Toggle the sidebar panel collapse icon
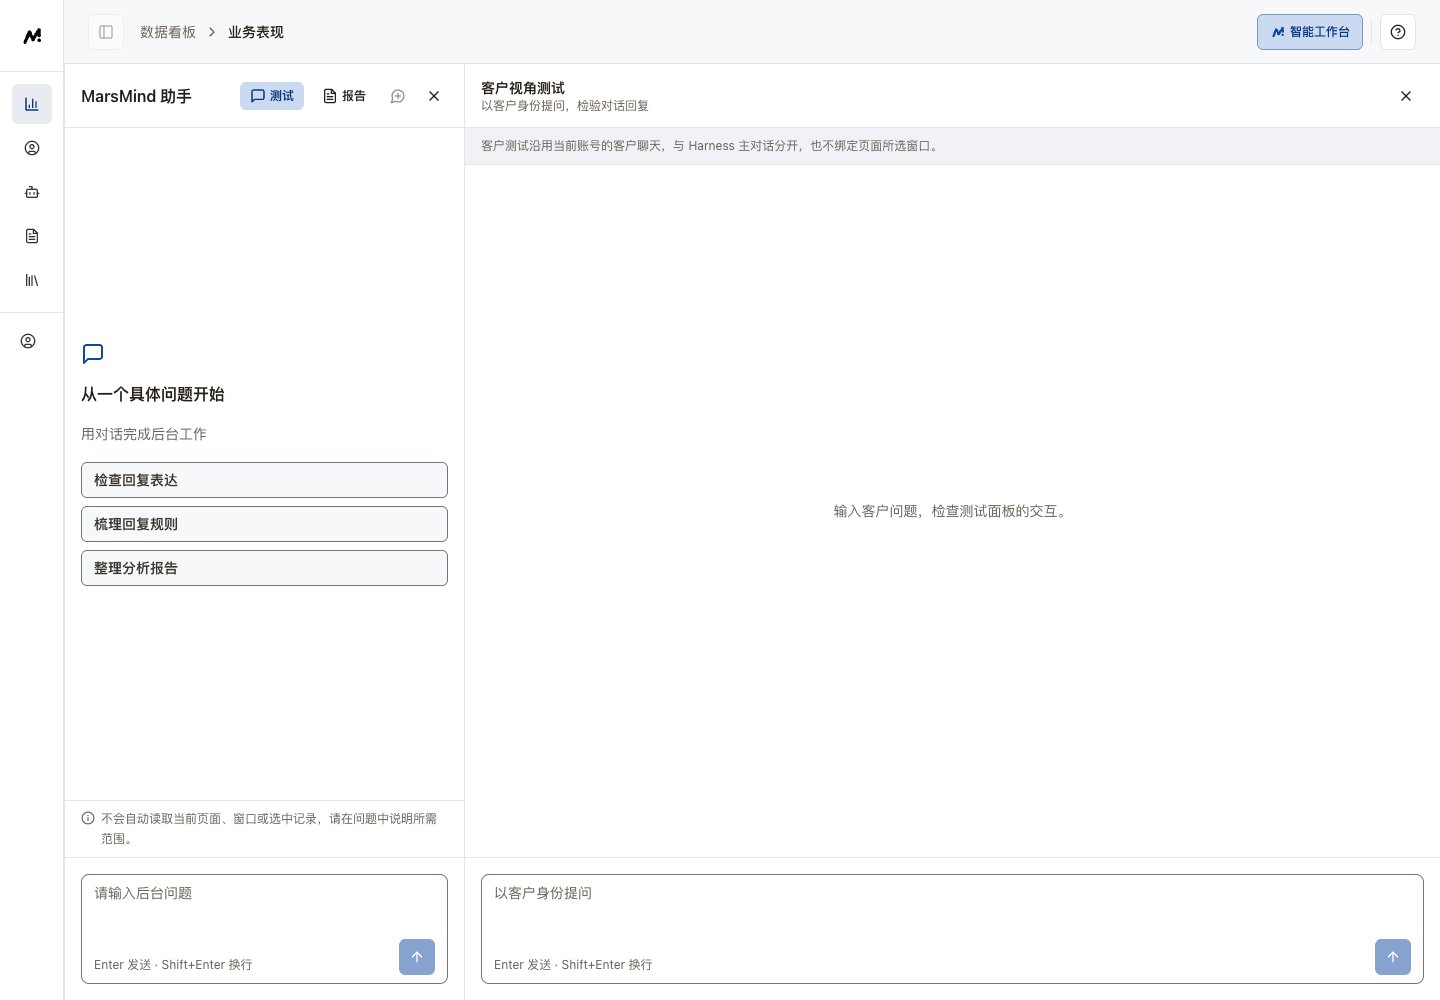The image size is (1440, 1000). point(106,32)
